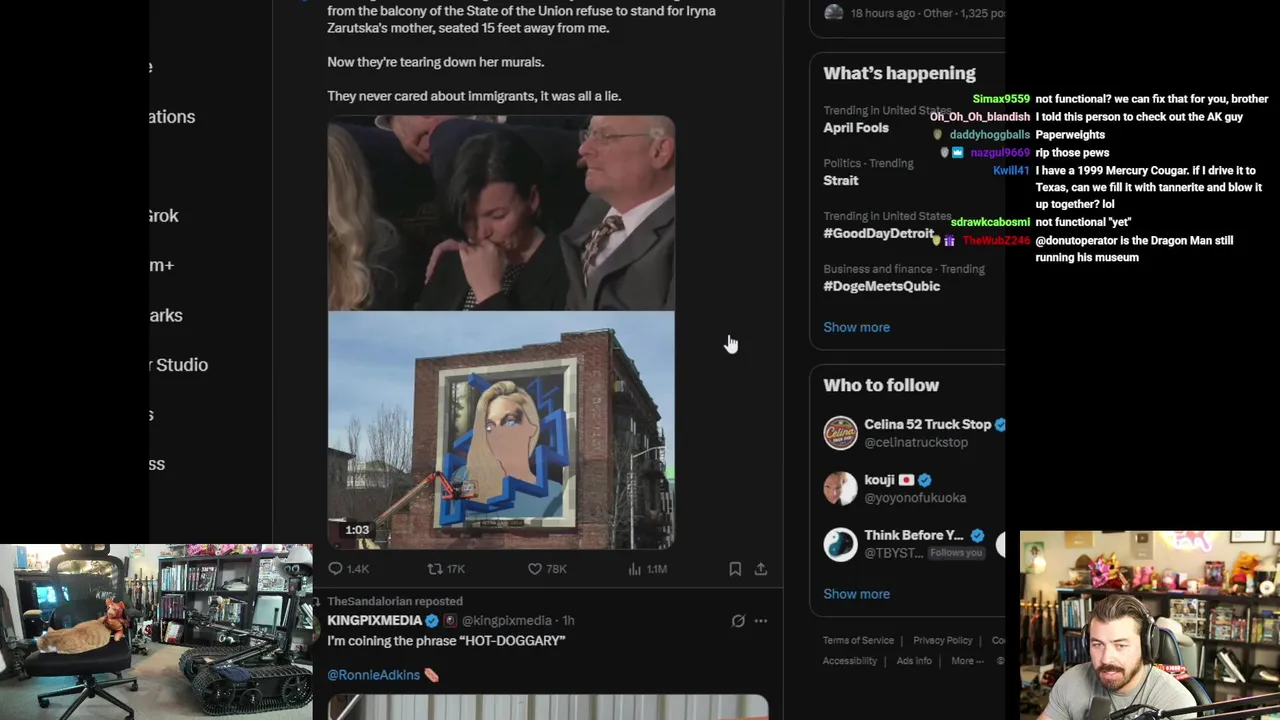This screenshot has width=1280, height=720.
Task: Open @yoyonofukuoka handle
Action: (915, 497)
